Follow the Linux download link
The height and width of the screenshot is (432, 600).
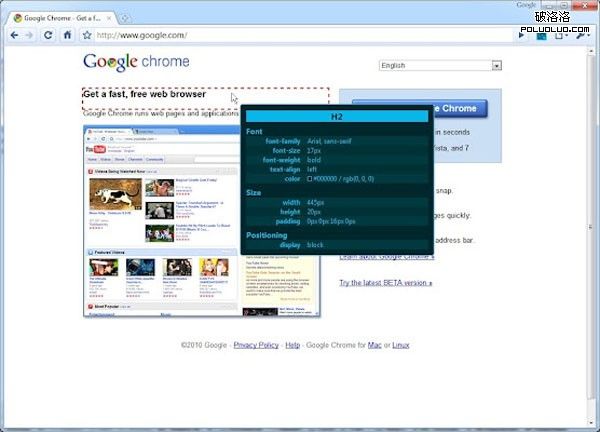tap(401, 345)
